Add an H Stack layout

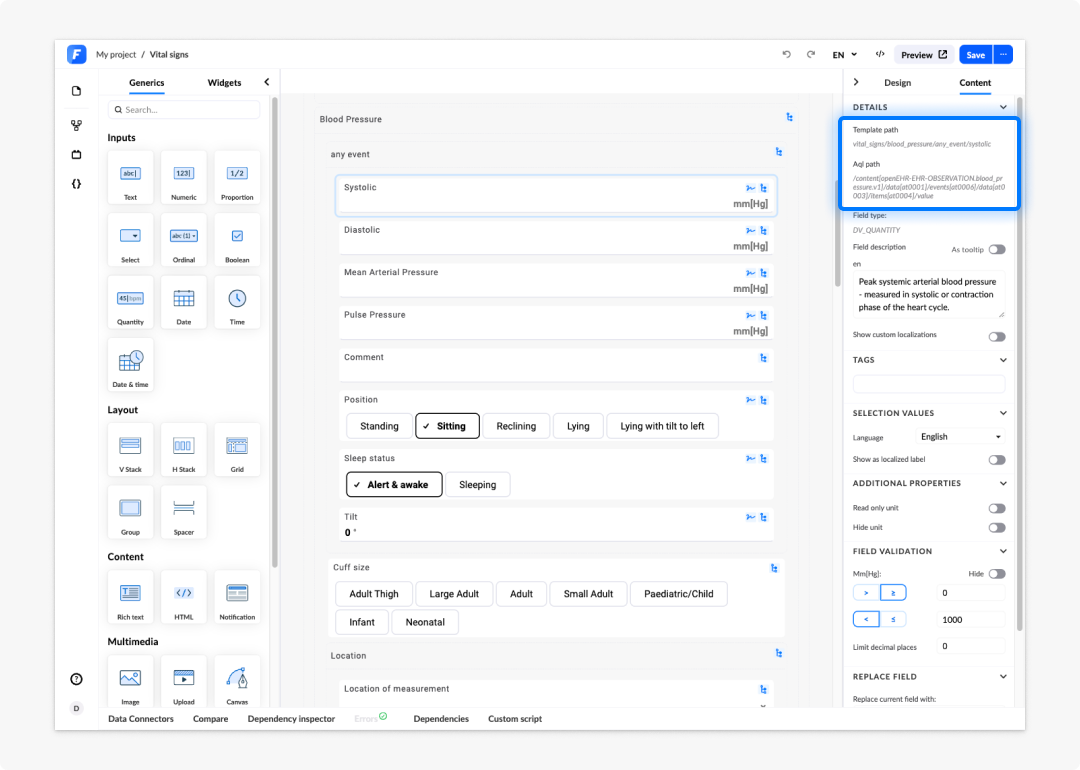tap(184, 450)
